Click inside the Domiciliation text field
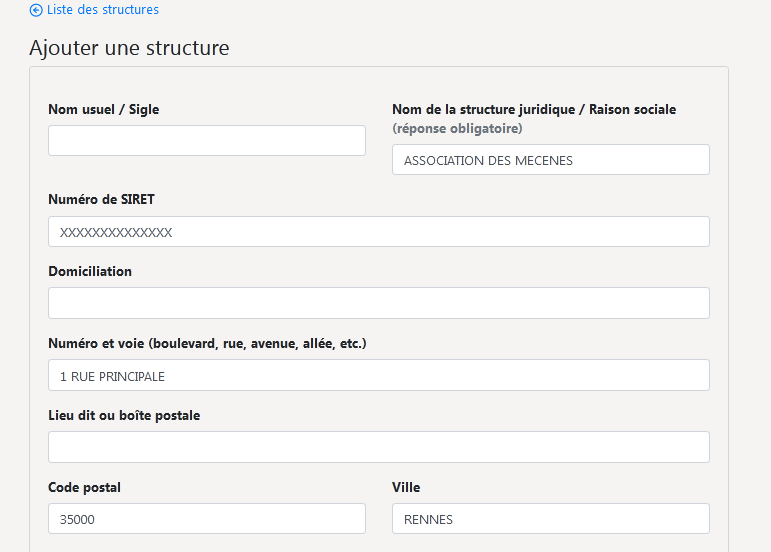This screenshot has width=771, height=552. (379, 303)
